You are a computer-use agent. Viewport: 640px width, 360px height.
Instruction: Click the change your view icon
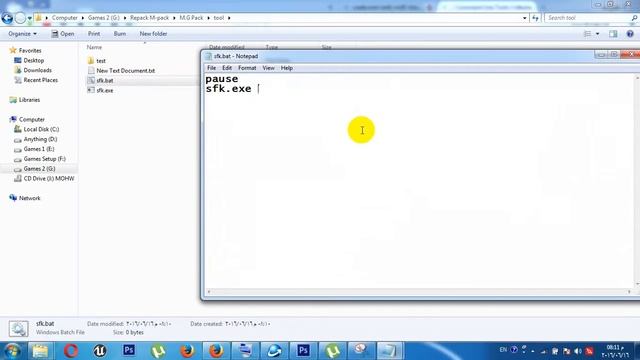(x=587, y=34)
